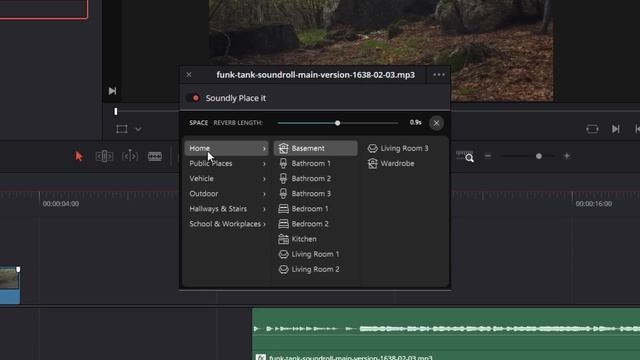The height and width of the screenshot is (360, 640).
Task: Select the Trim Edit Mode tool
Action: point(104,156)
